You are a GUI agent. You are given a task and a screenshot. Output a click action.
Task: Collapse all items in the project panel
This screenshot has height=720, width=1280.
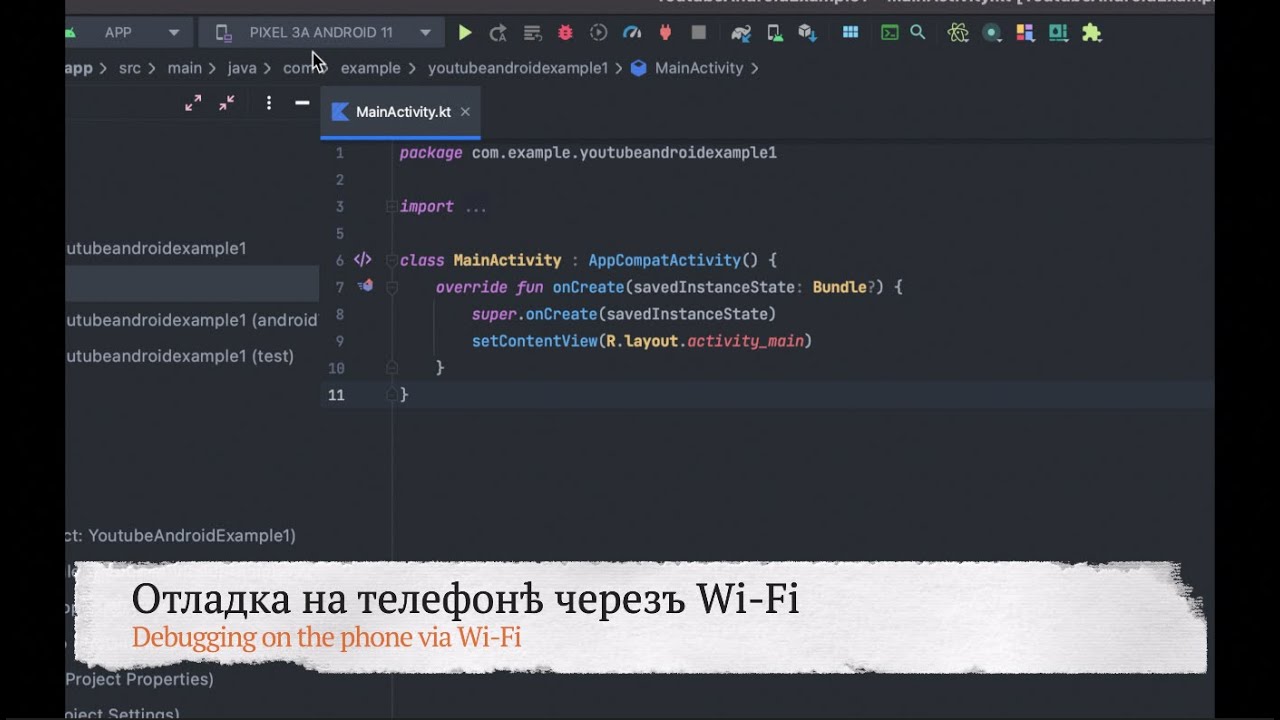227,103
